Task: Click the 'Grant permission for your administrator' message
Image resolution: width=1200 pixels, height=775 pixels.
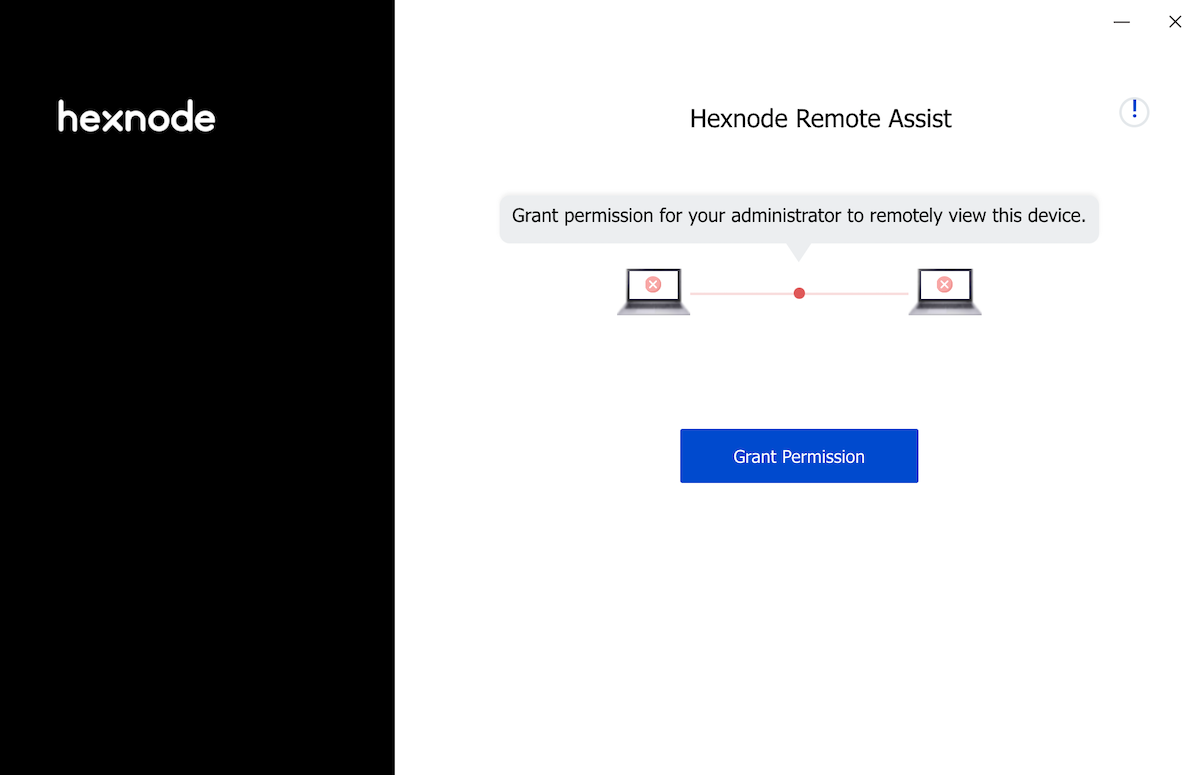Action: pyautogui.click(x=799, y=216)
